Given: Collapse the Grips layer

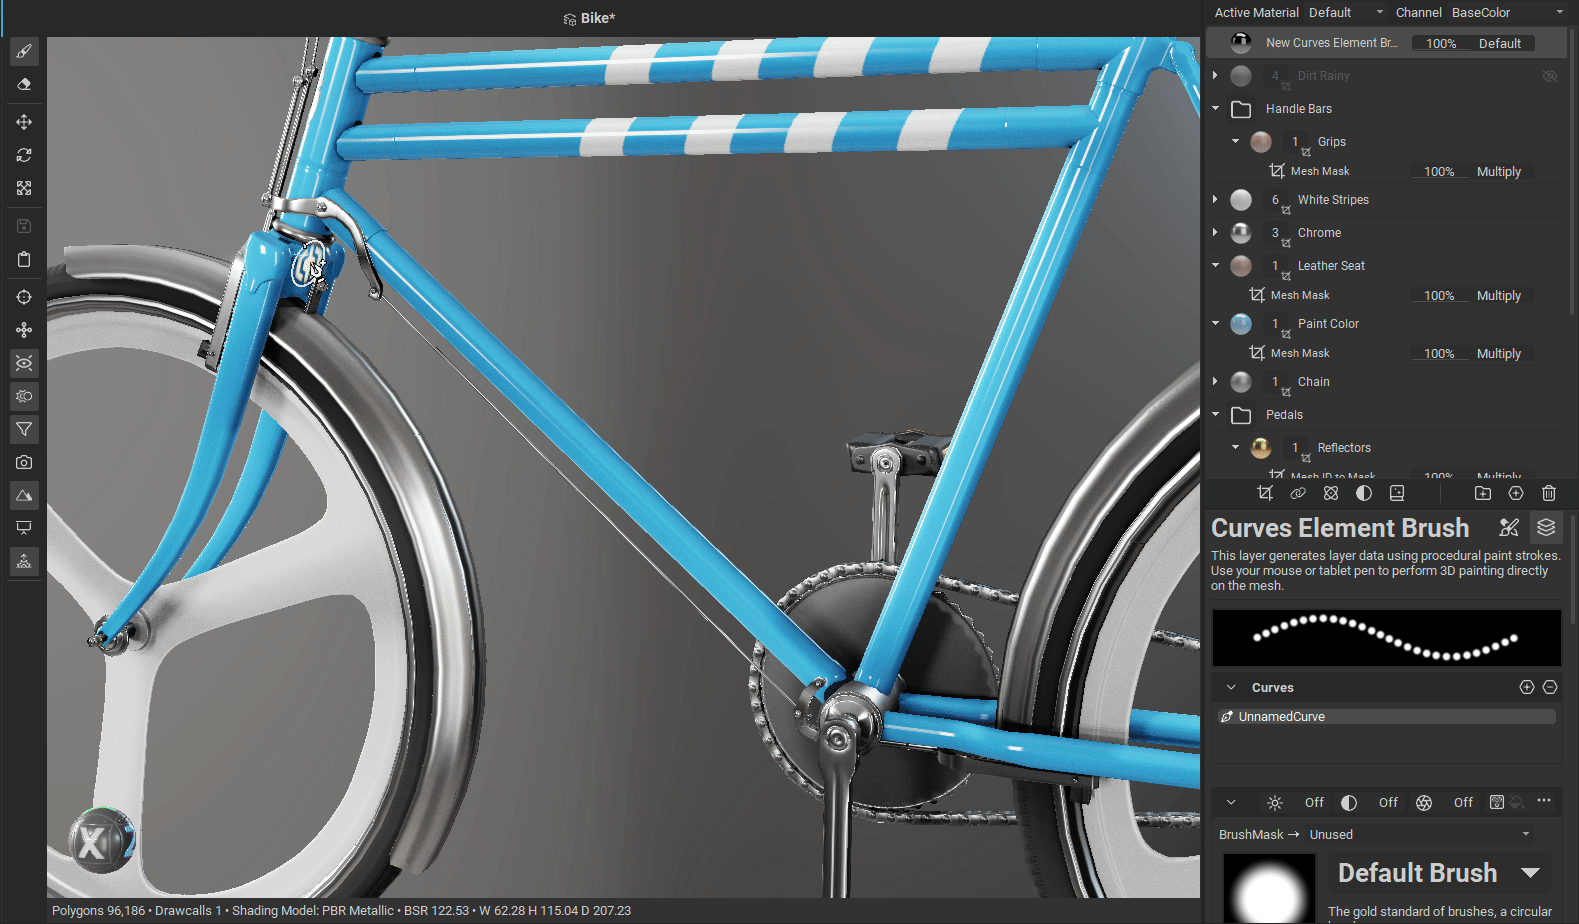Looking at the screenshot, I should click(x=1235, y=142).
